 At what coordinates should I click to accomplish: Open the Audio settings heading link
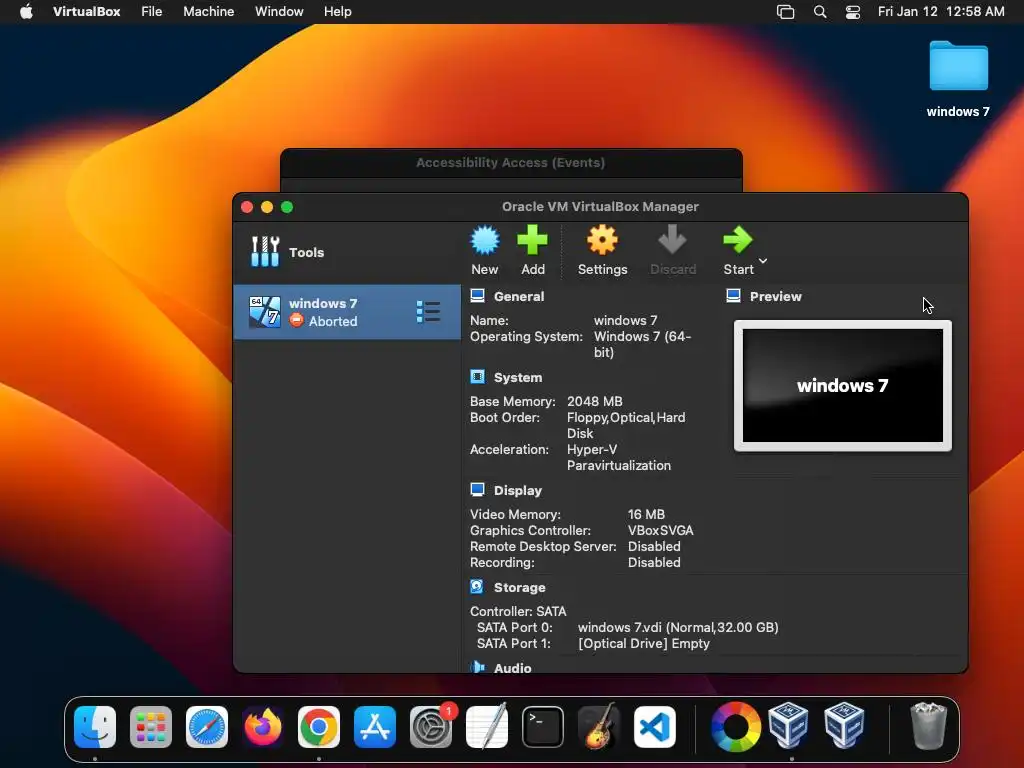tap(513, 667)
